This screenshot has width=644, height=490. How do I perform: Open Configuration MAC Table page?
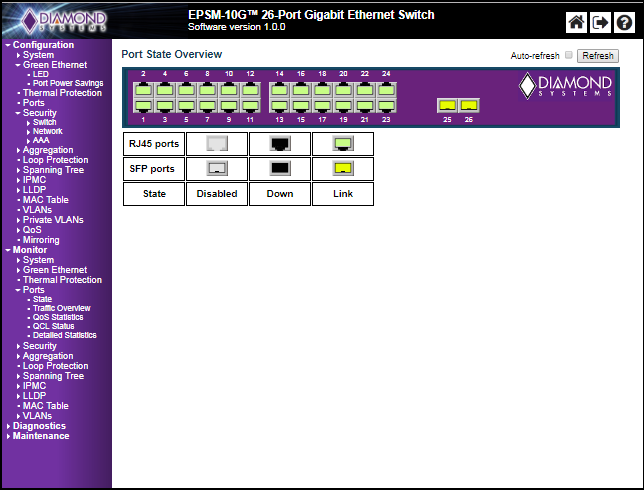coord(46,200)
